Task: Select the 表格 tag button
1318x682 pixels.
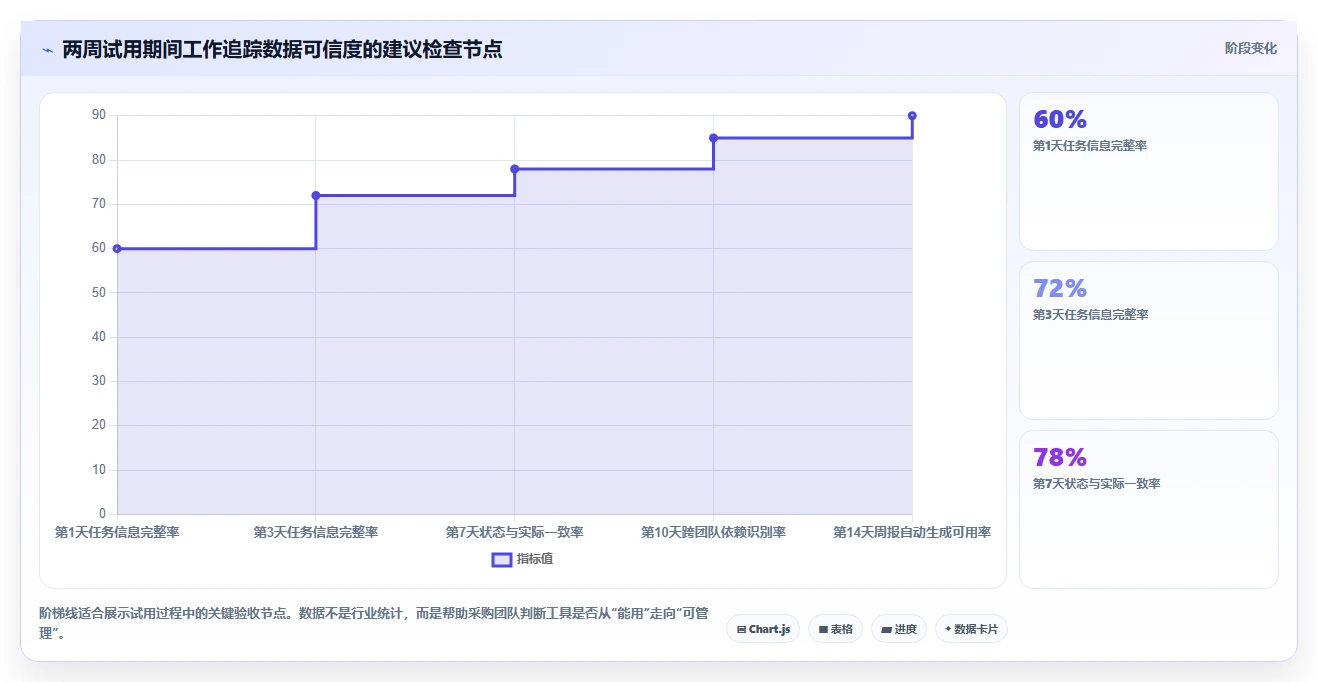Action: click(x=835, y=629)
